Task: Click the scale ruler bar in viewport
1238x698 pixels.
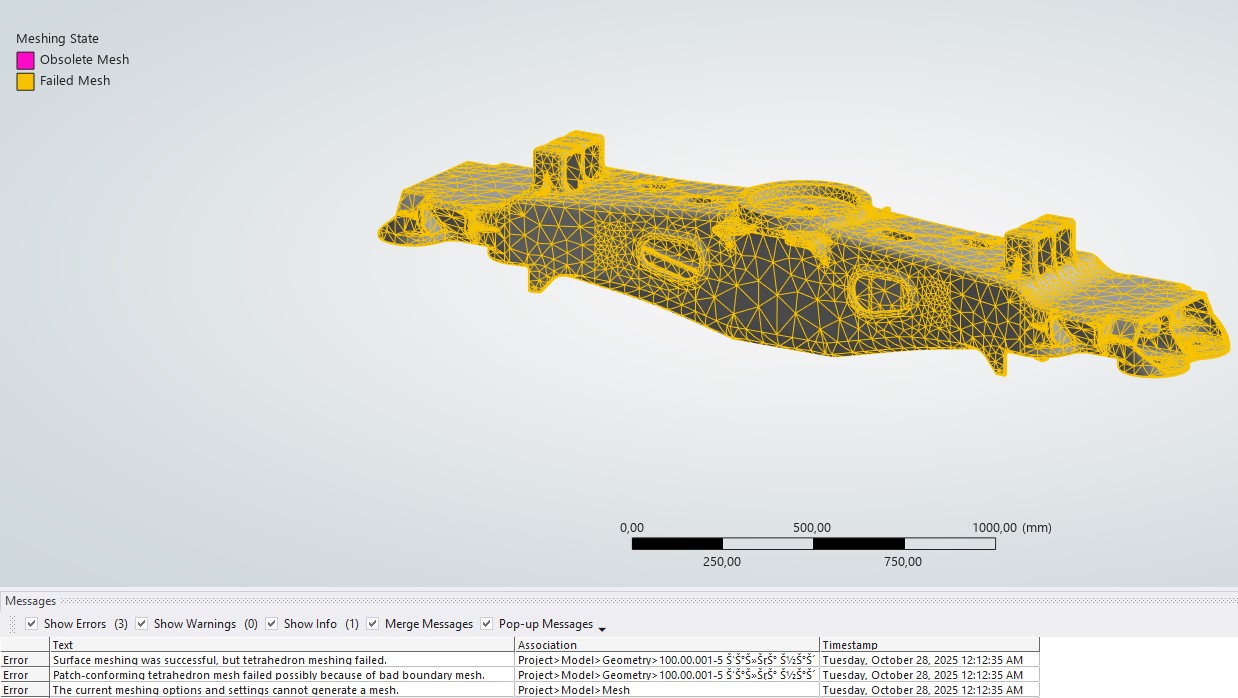Action: coord(813,544)
